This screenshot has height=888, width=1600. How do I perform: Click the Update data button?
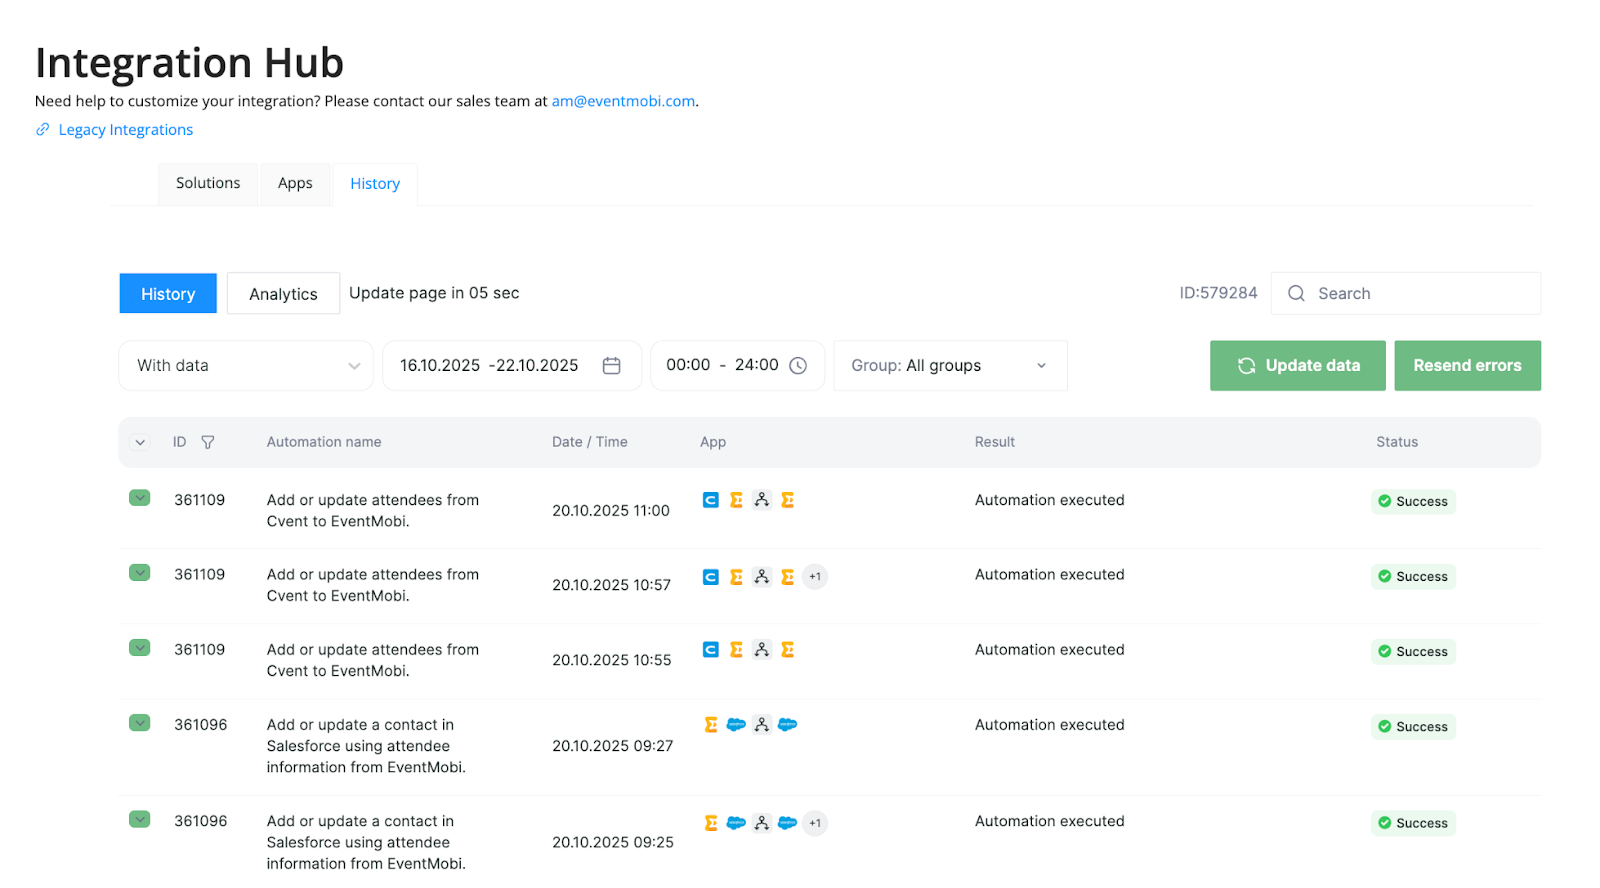(x=1298, y=366)
